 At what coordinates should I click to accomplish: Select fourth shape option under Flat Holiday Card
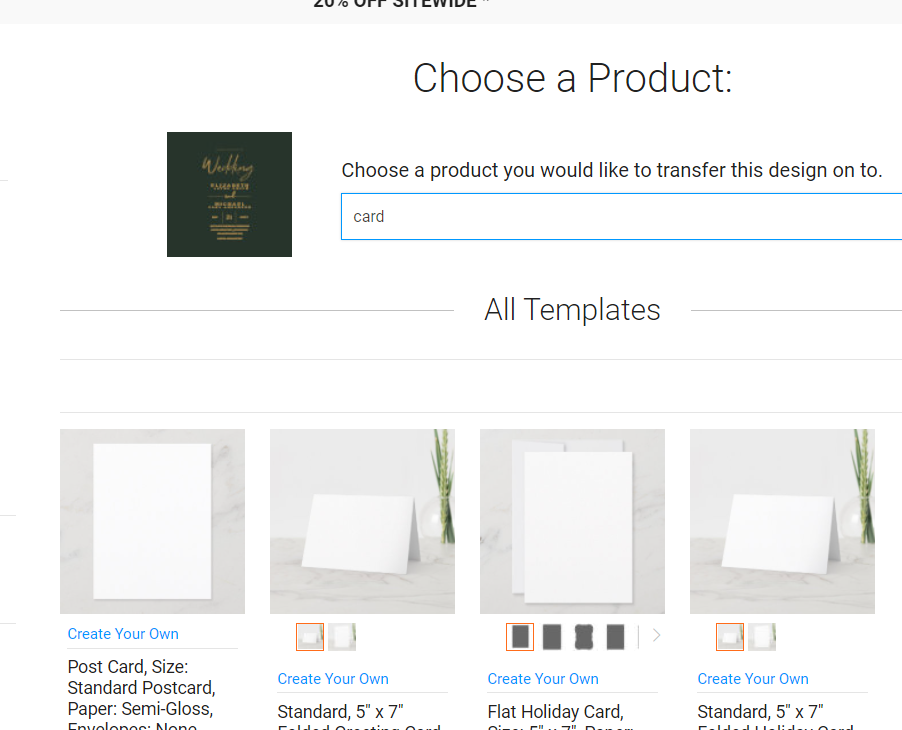(x=615, y=637)
